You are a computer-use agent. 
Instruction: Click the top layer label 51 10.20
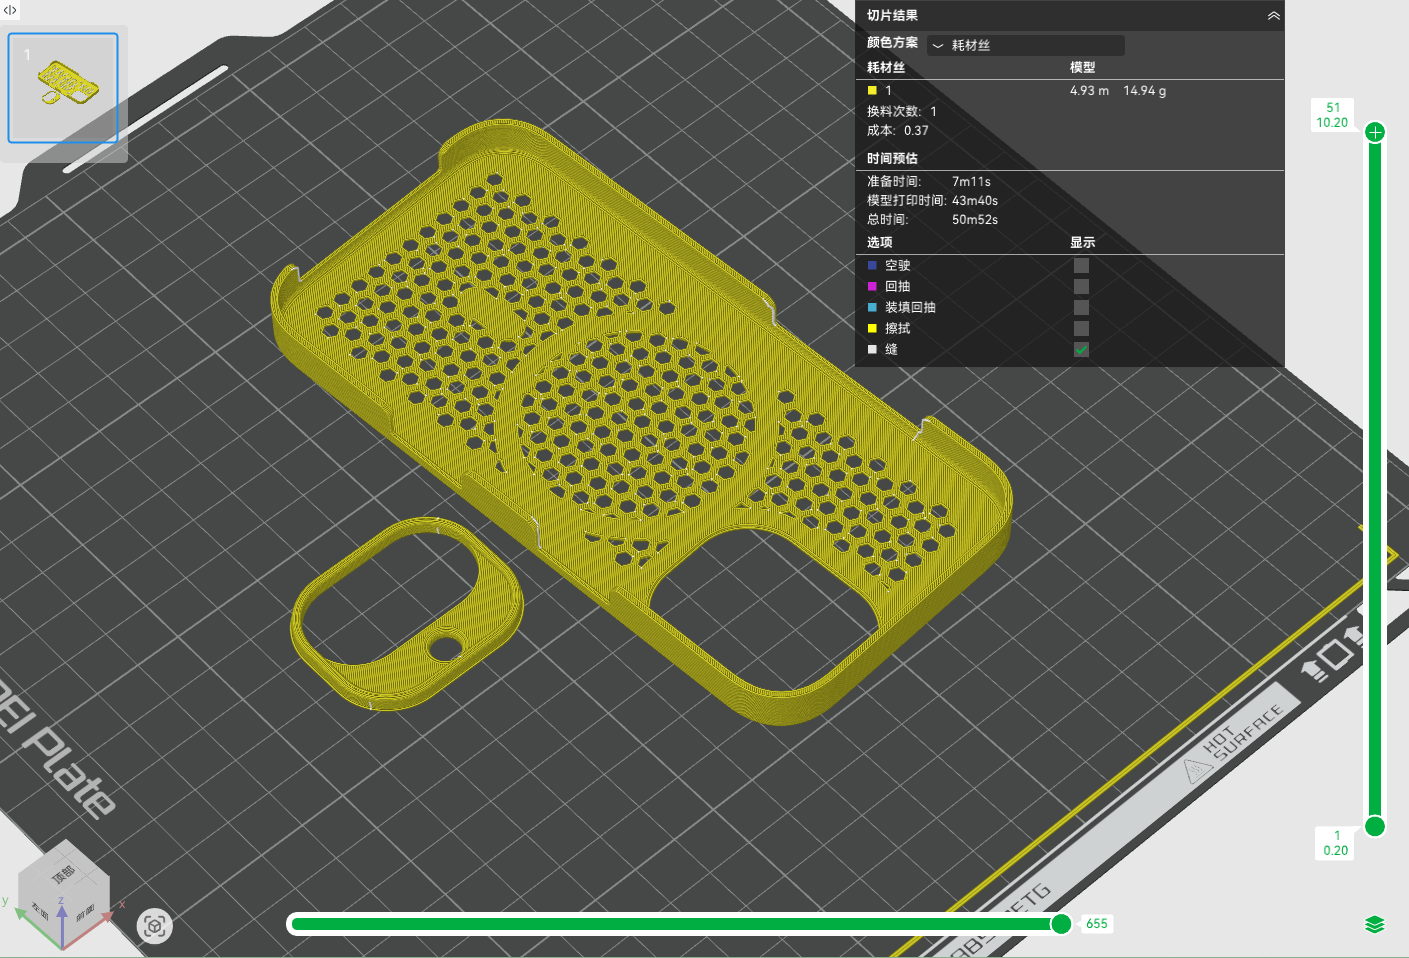(x=1332, y=115)
